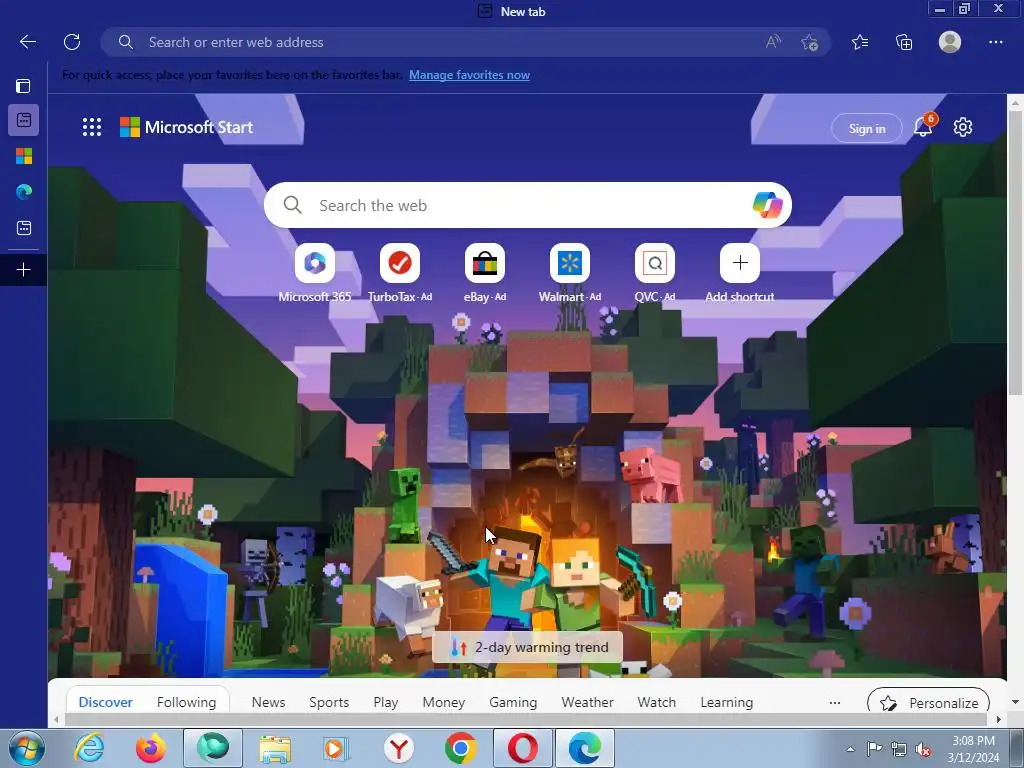
Task: Select the highlighted New tab sidebar item
Action: click(x=24, y=120)
